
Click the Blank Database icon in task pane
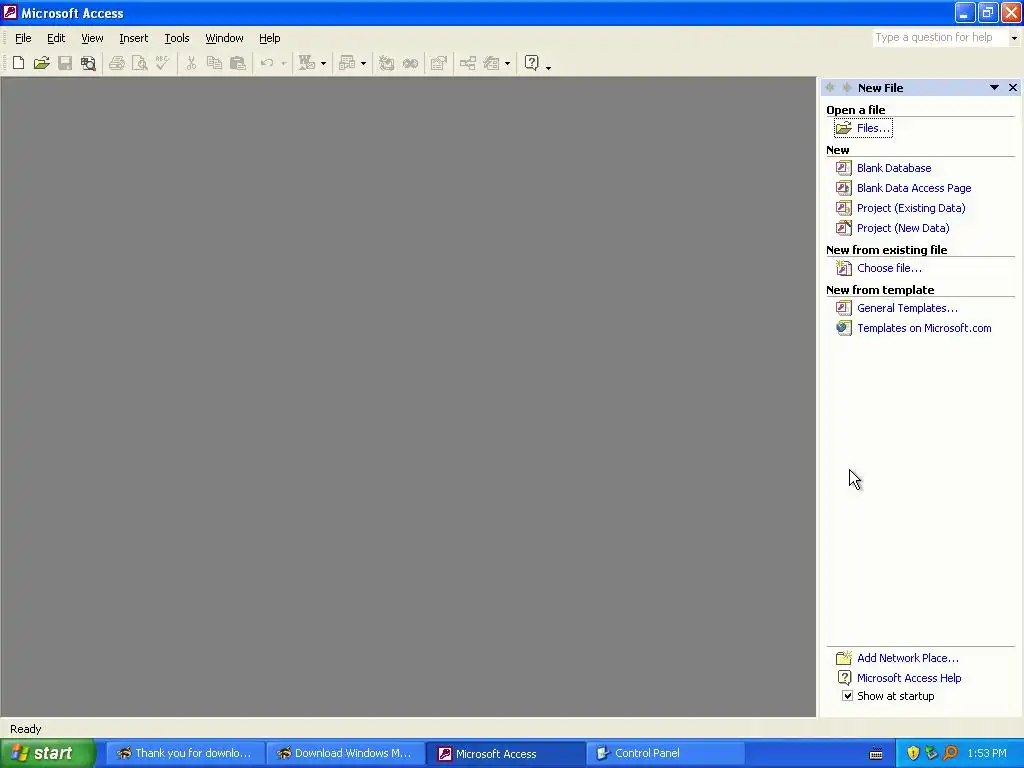click(x=844, y=168)
